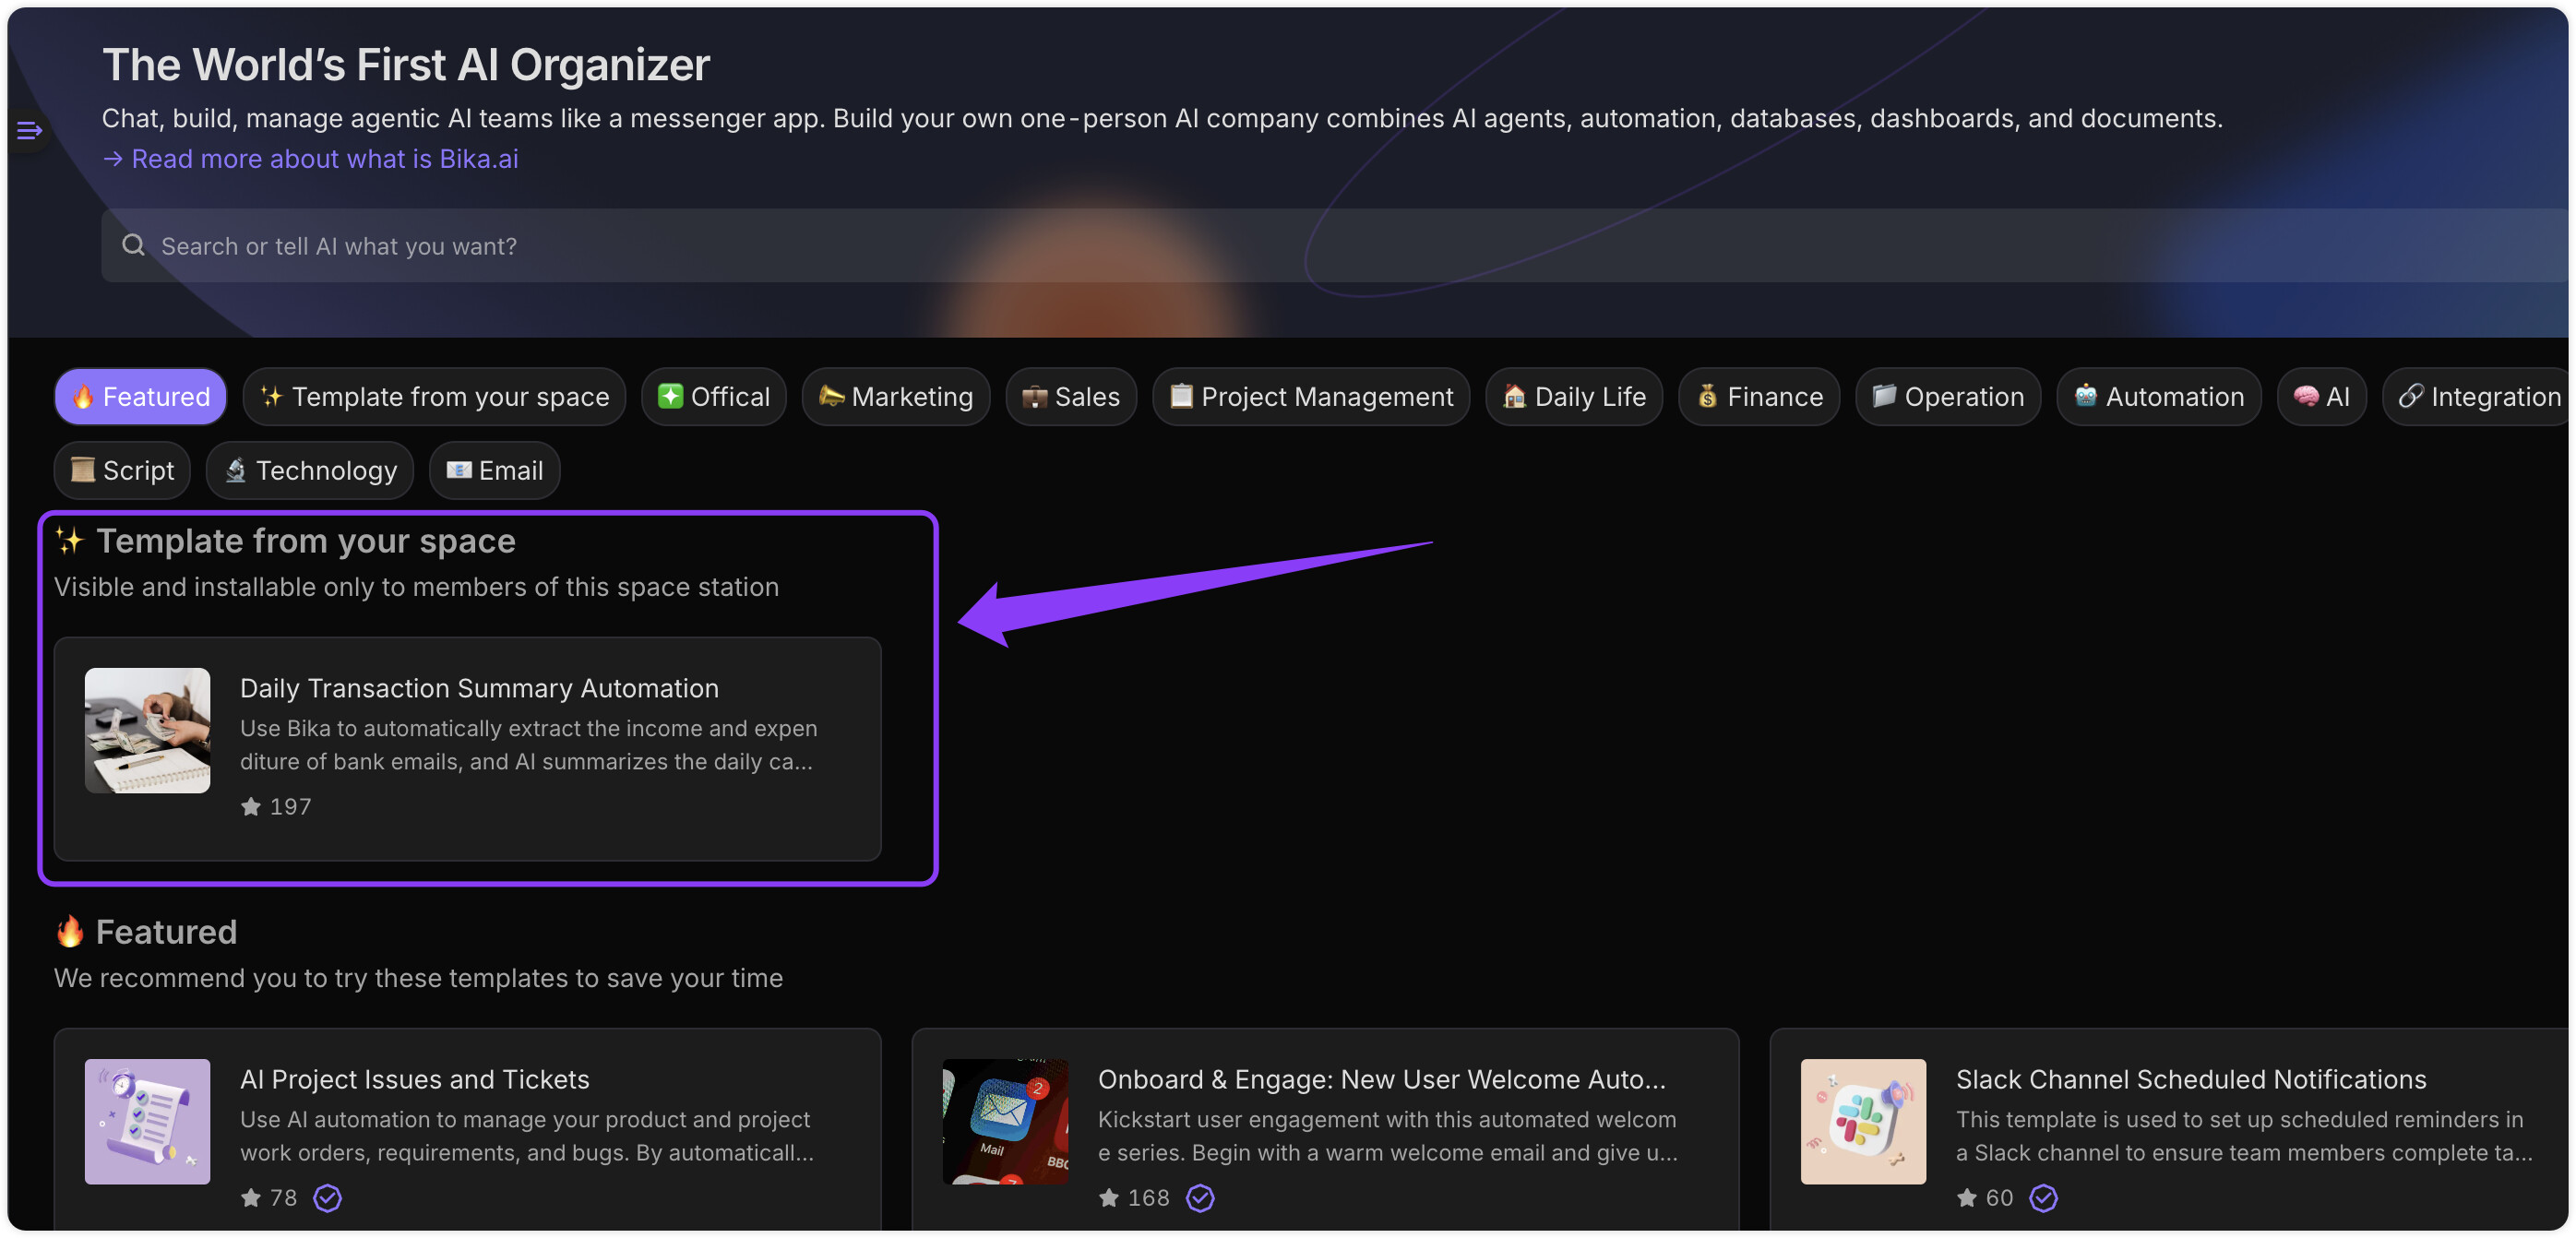Click the Slack Channel card description text
Screen dimensions: 2576x1238
tap(2244, 1136)
